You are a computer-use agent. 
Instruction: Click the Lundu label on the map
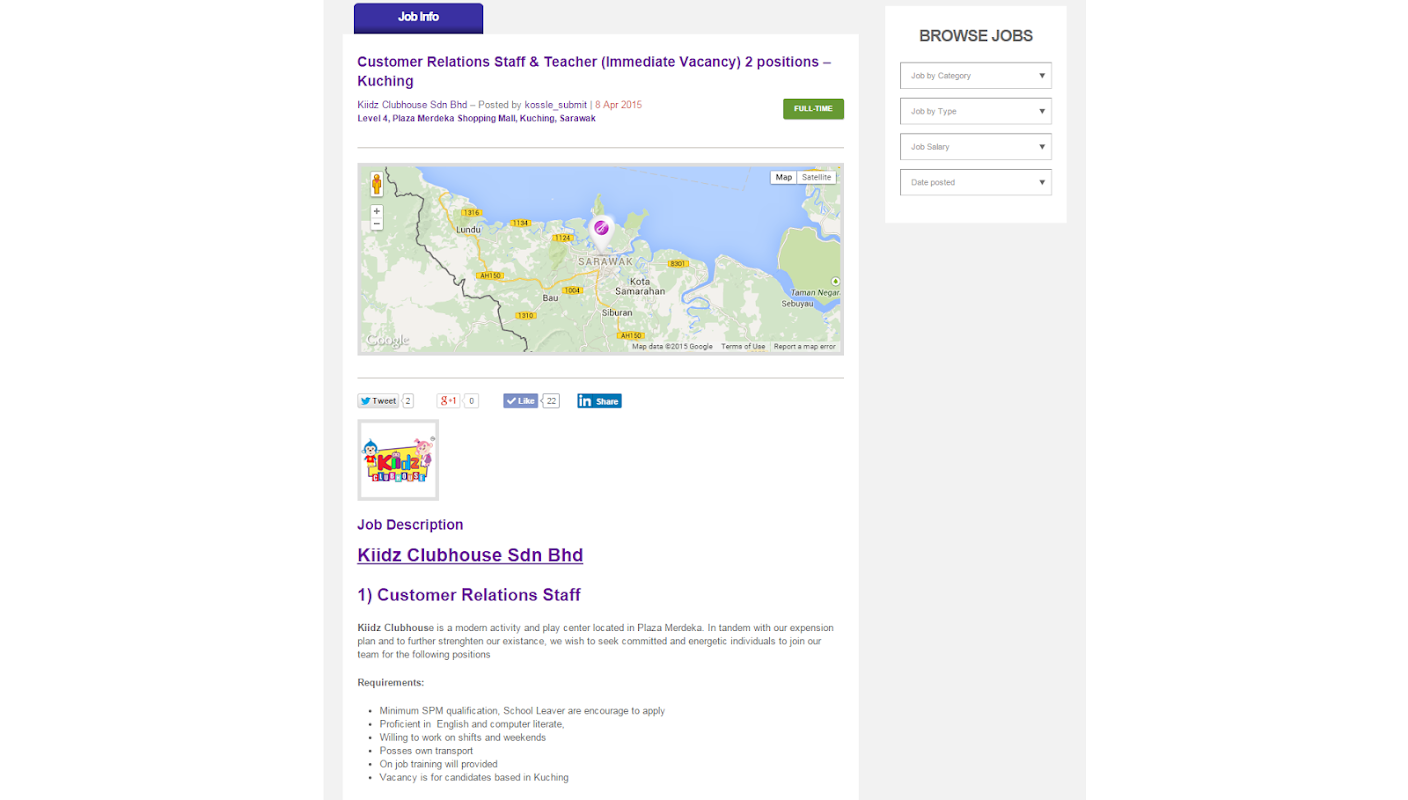(x=468, y=229)
